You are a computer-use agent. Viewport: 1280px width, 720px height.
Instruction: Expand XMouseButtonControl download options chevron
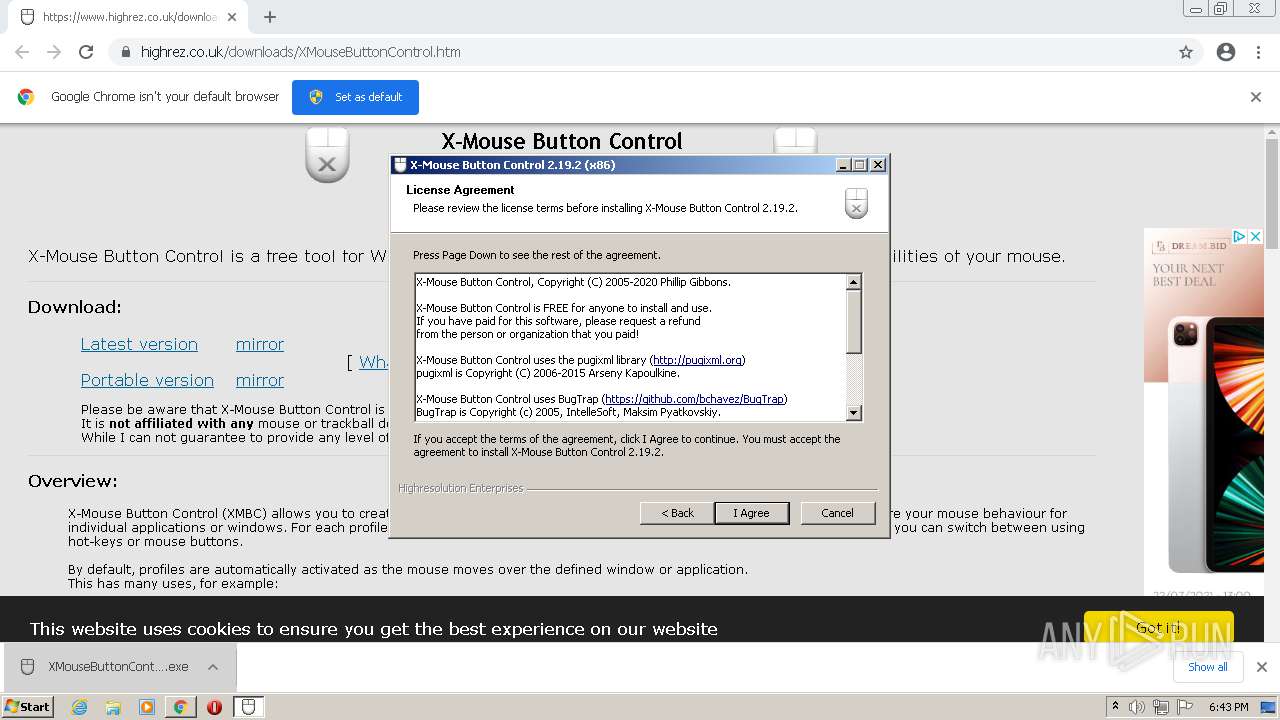click(213, 667)
